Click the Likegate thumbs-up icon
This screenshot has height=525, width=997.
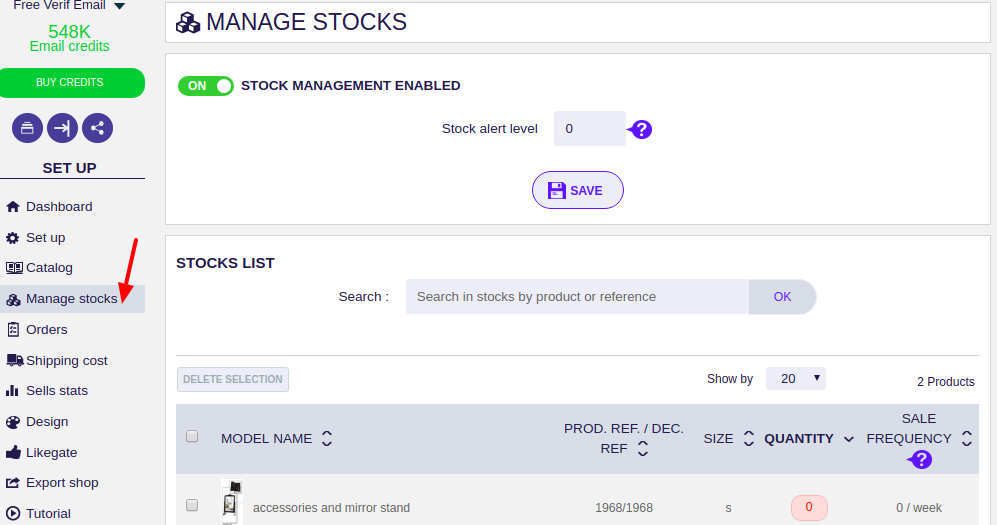point(13,453)
